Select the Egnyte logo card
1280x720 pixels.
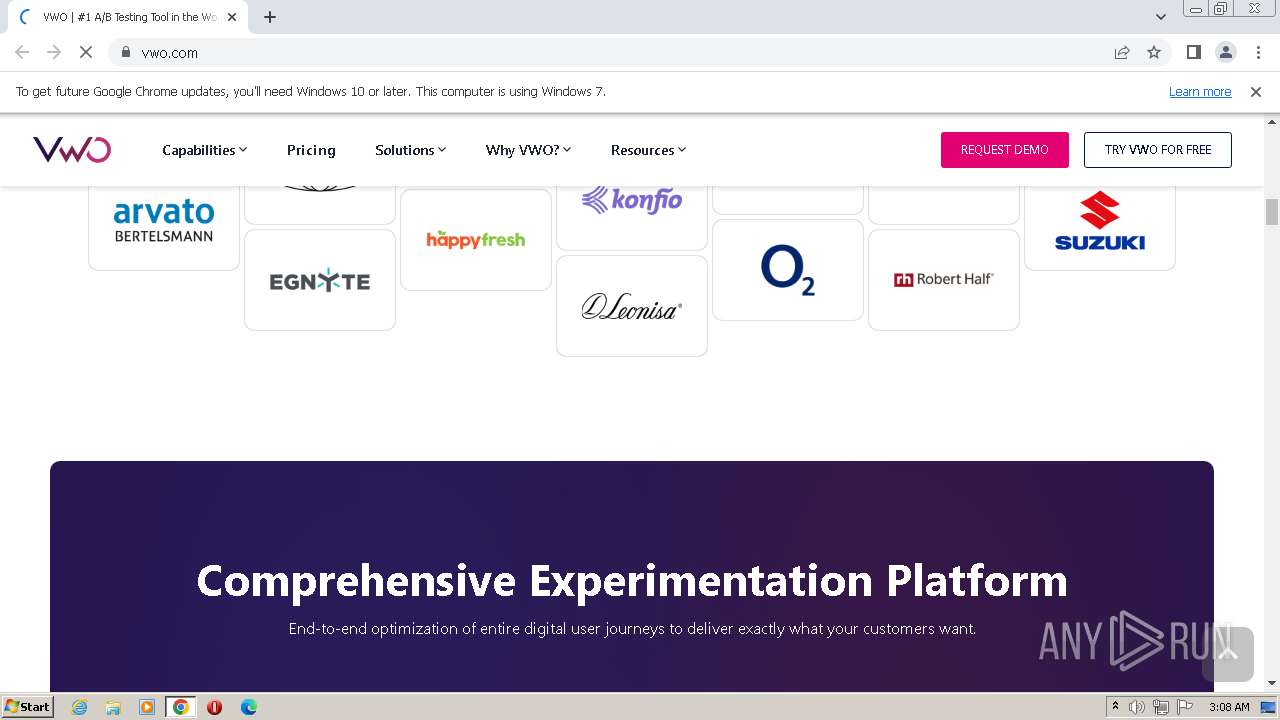(320, 280)
